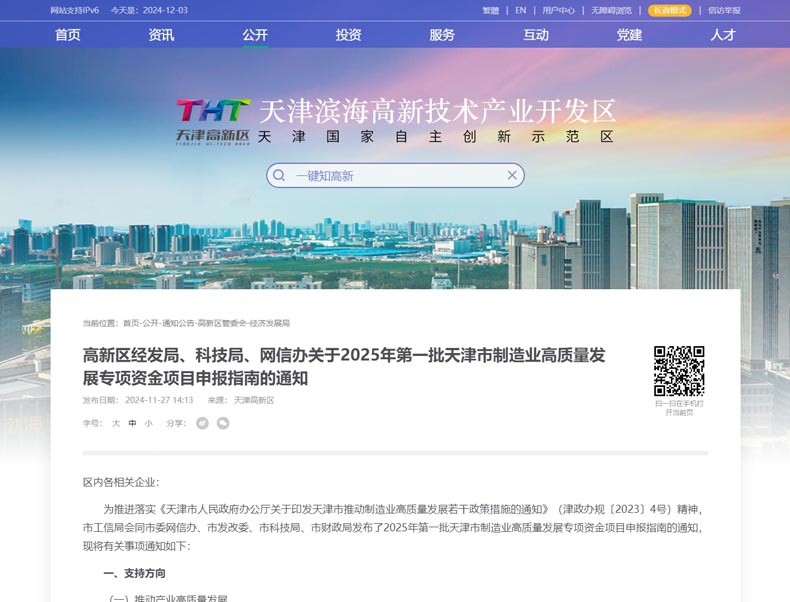Set font size to 小

coord(148,423)
